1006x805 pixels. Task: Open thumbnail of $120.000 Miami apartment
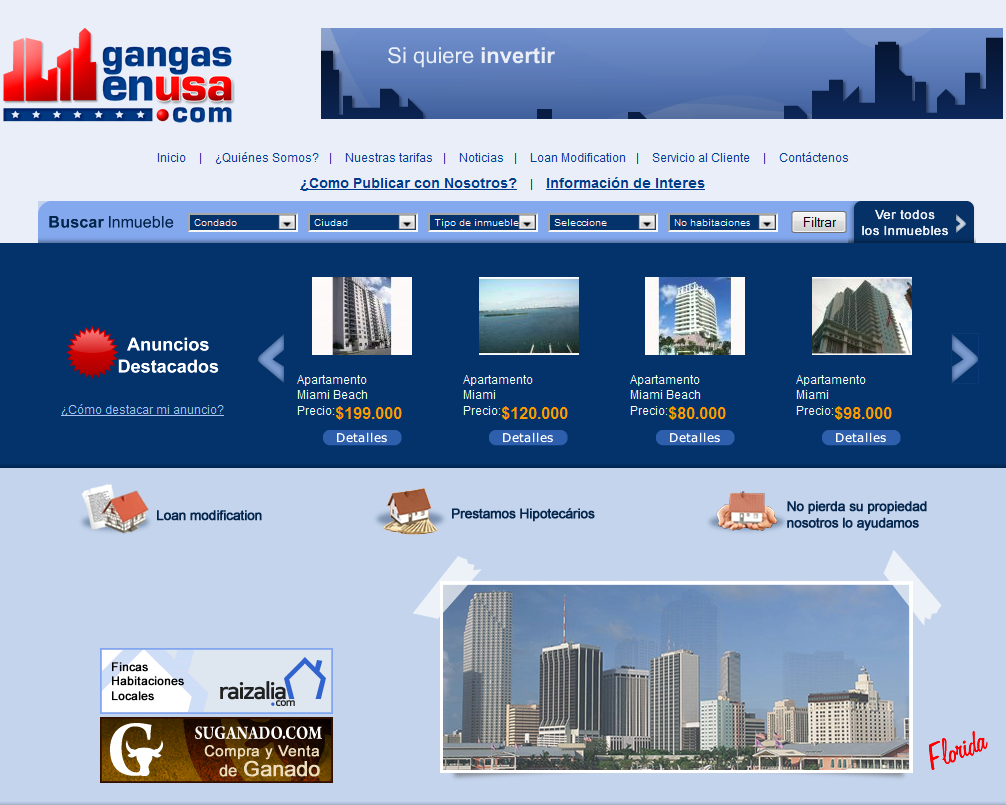[529, 316]
